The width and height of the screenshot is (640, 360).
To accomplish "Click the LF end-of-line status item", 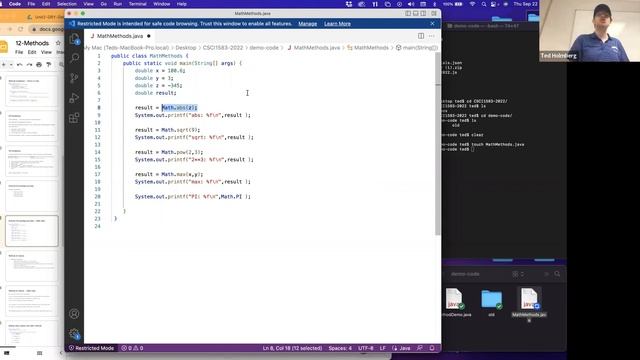I will 382,348.
